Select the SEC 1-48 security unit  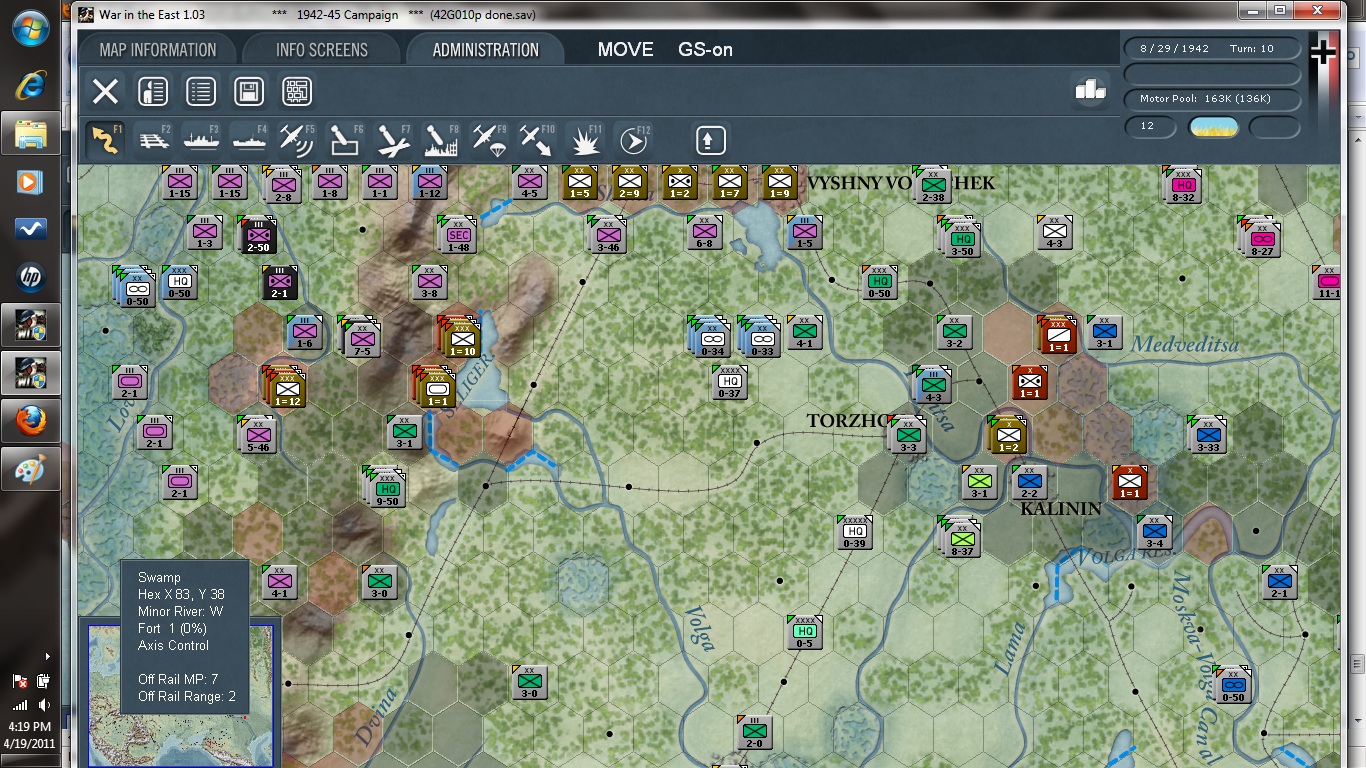458,234
